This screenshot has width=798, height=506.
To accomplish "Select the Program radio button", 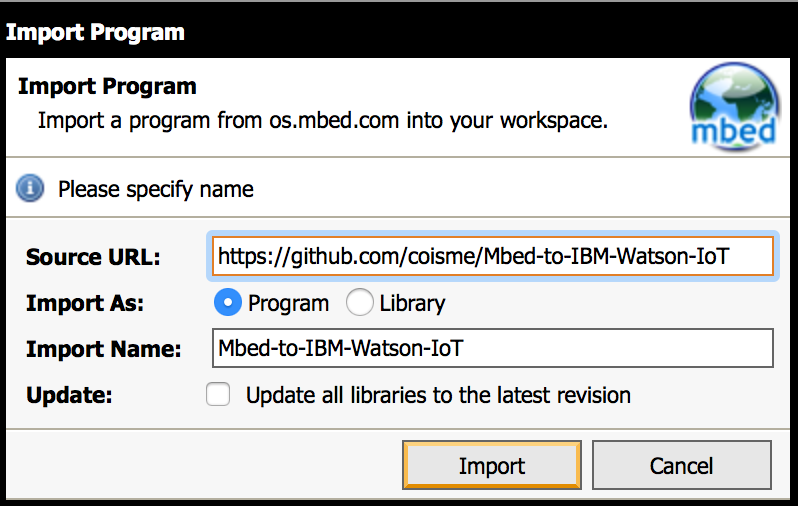I will pyautogui.click(x=227, y=302).
